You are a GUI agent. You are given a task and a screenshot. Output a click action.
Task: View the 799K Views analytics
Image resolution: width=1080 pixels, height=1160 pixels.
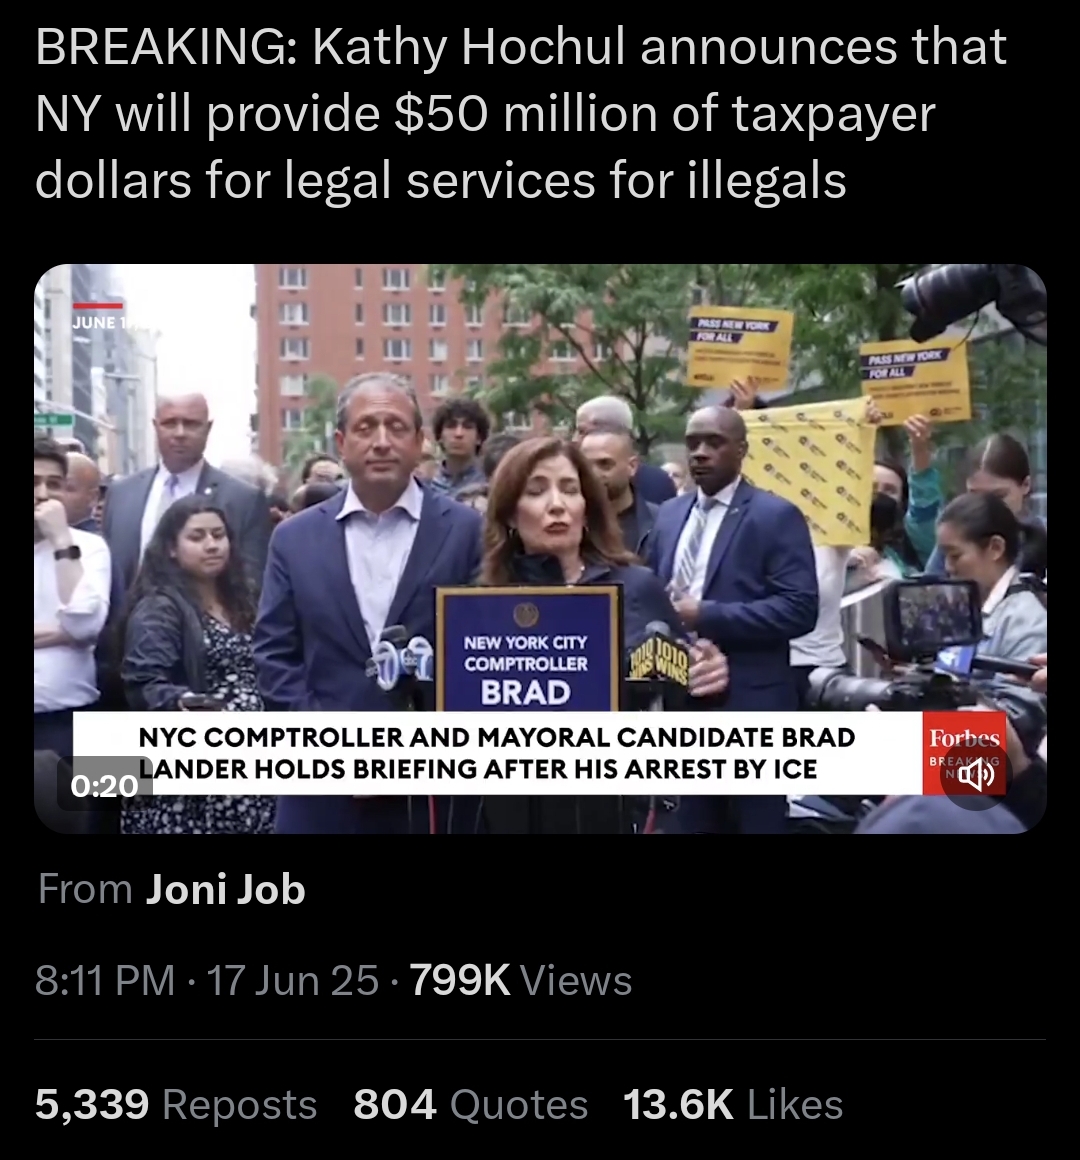[x=521, y=980]
